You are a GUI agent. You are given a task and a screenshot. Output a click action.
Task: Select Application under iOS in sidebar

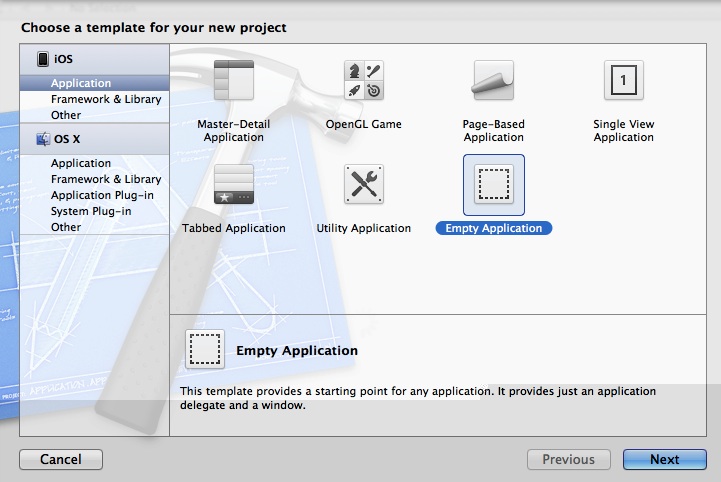pos(81,83)
